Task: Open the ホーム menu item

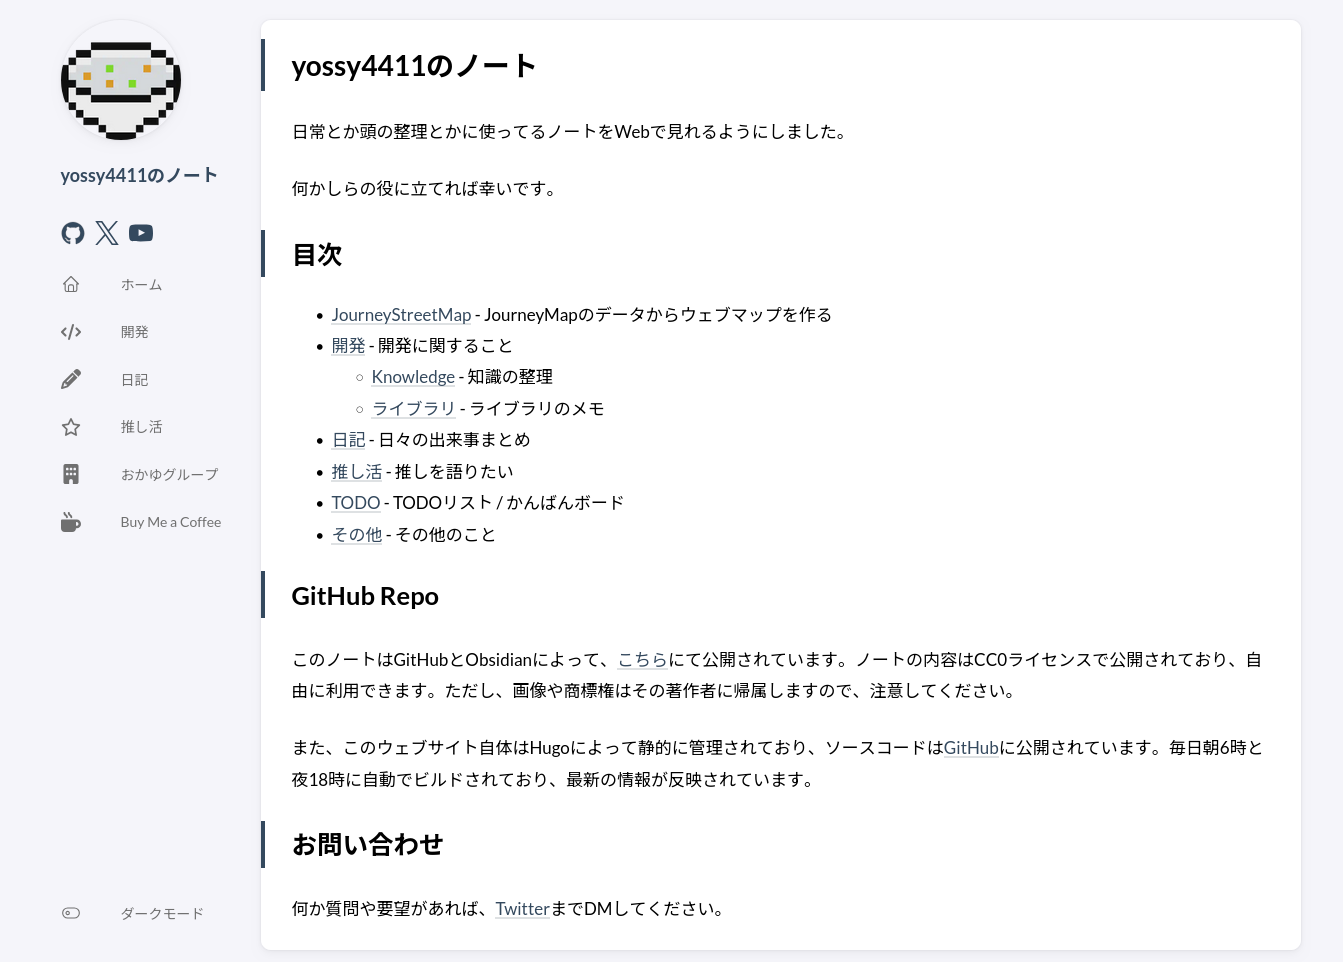Action: tap(141, 285)
